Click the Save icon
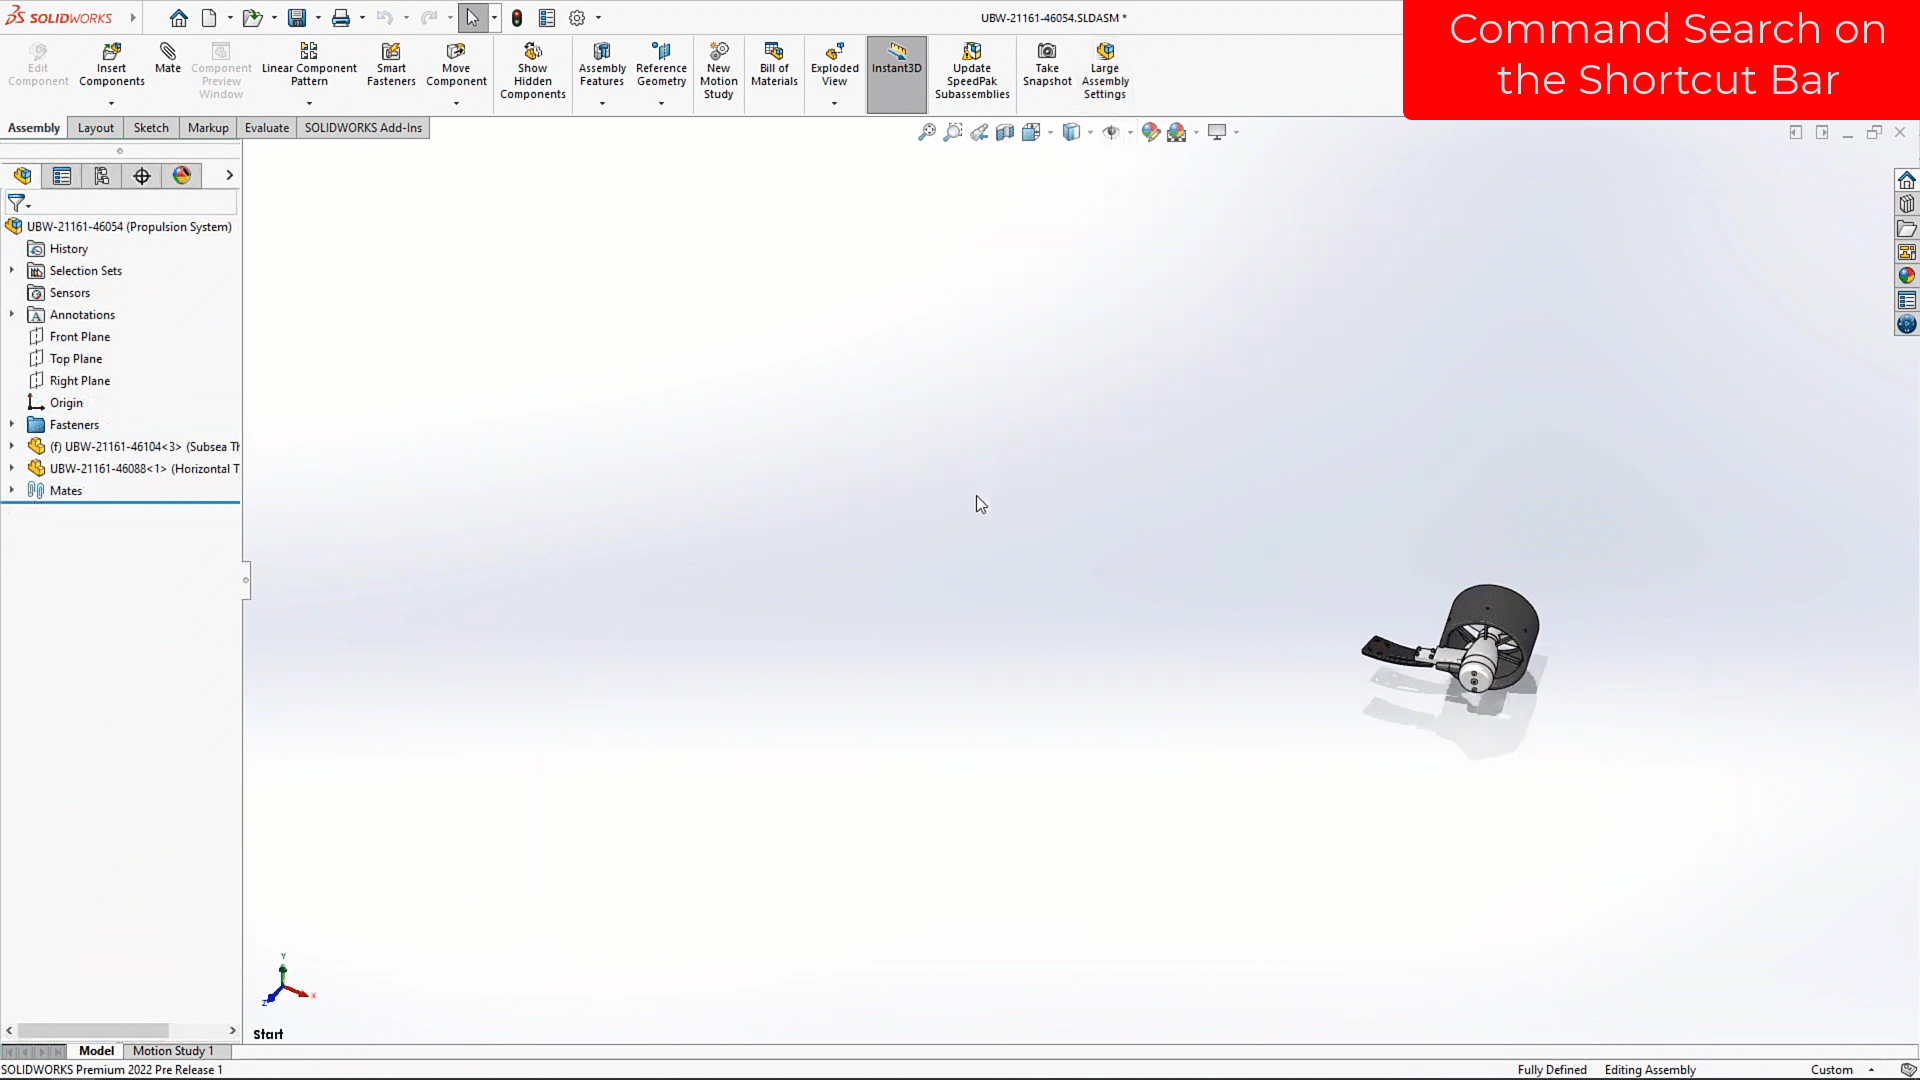The height and width of the screenshot is (1080, 1920). click(x=297, y=18)
